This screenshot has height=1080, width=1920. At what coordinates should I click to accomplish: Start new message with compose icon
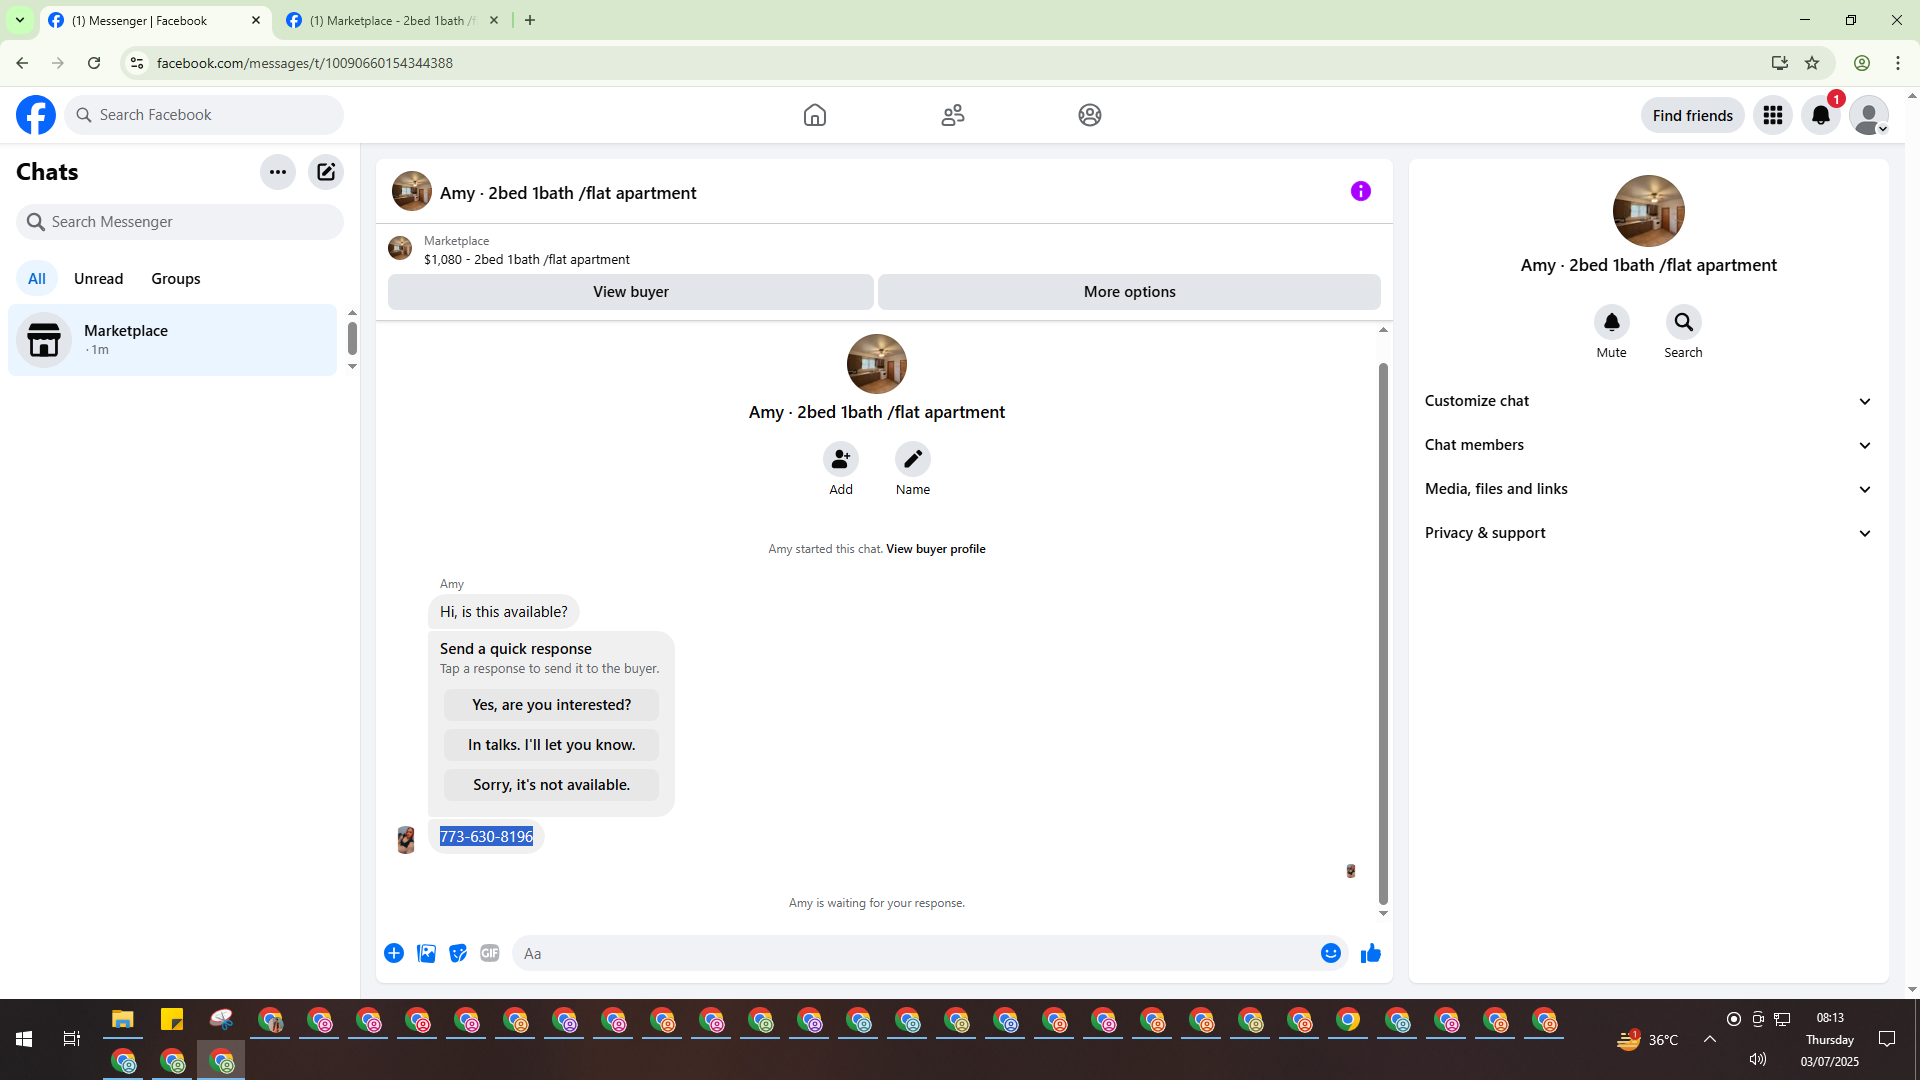pos(326,172)
